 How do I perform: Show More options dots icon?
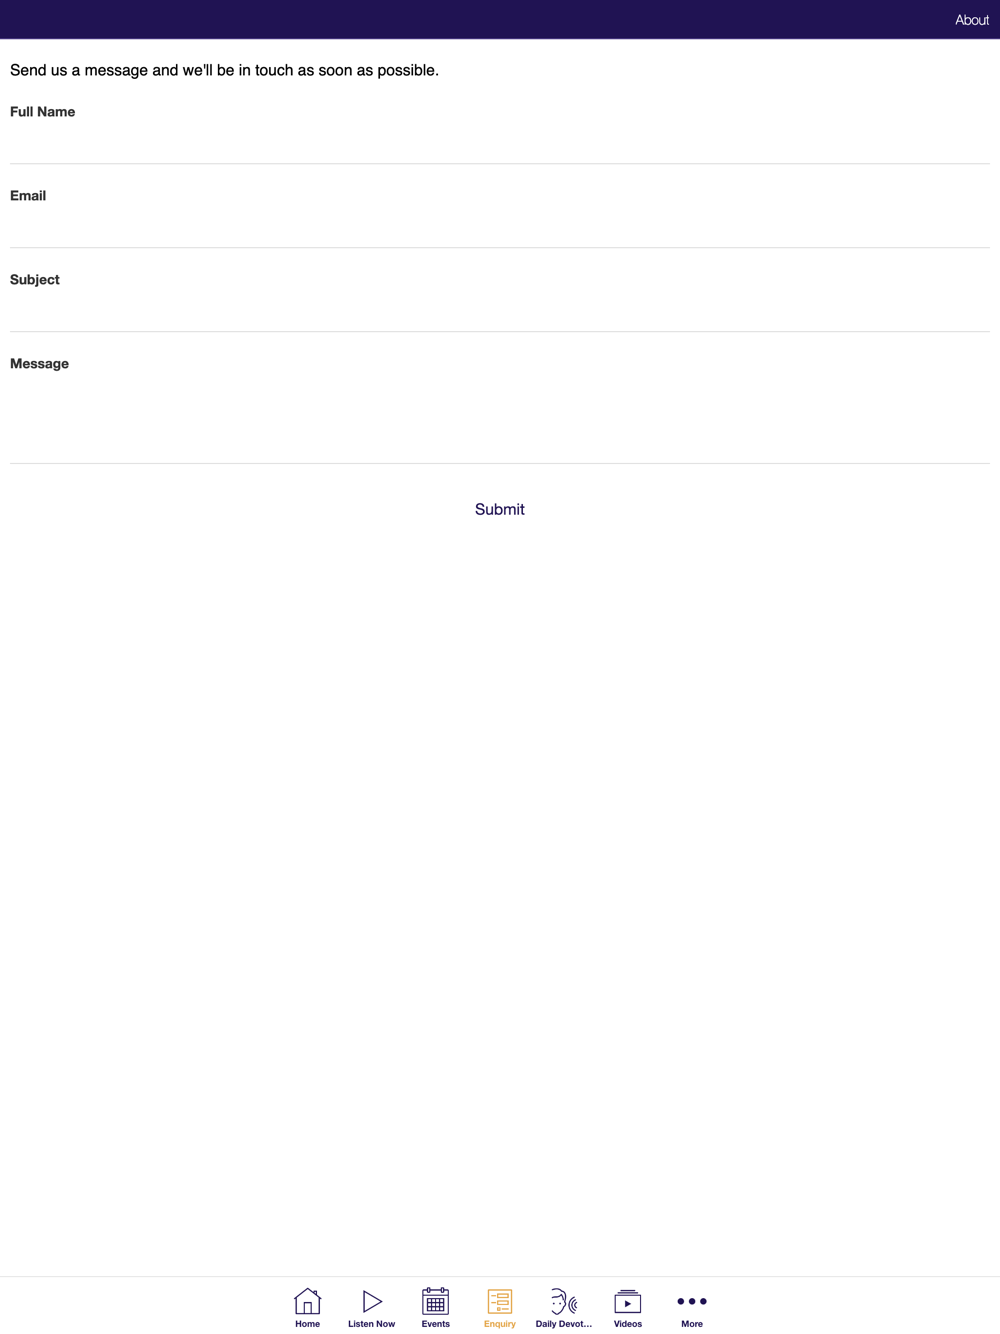click(692, 1301)
